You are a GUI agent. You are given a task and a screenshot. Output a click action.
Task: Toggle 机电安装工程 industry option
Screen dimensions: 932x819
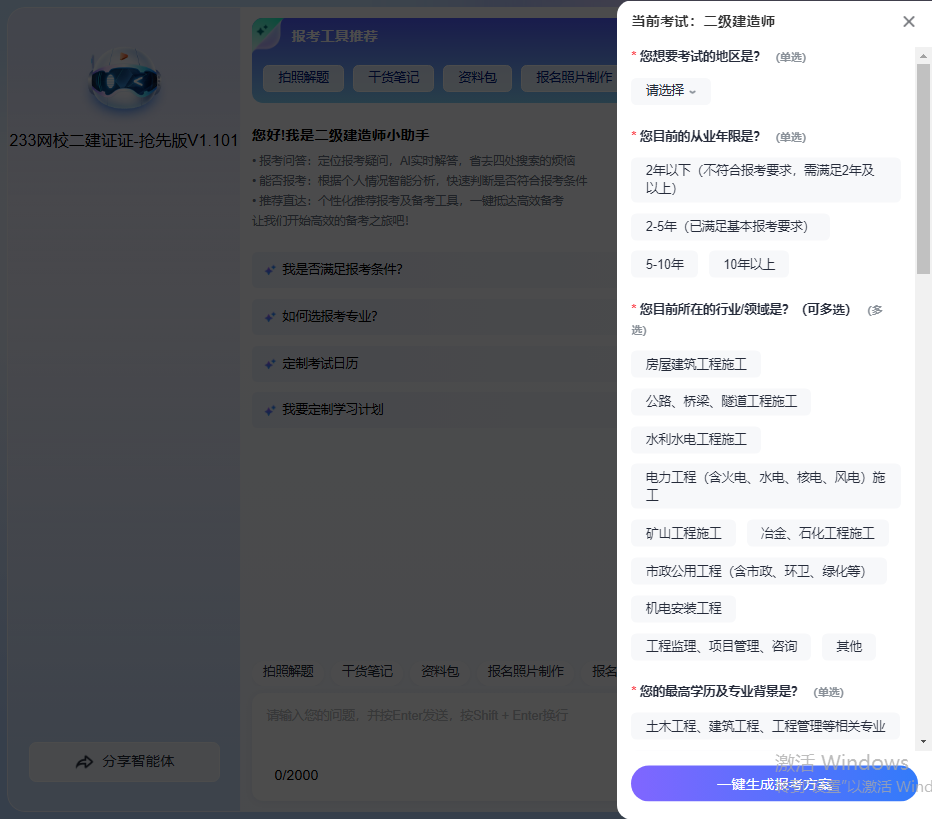point(683,608)
